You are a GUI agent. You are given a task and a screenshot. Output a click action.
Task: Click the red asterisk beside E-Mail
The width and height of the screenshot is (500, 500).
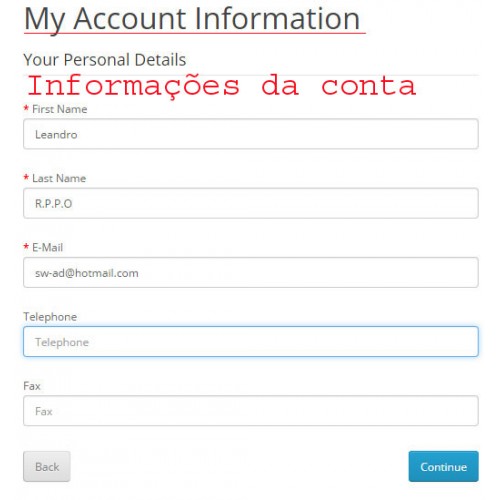[26, 247]
